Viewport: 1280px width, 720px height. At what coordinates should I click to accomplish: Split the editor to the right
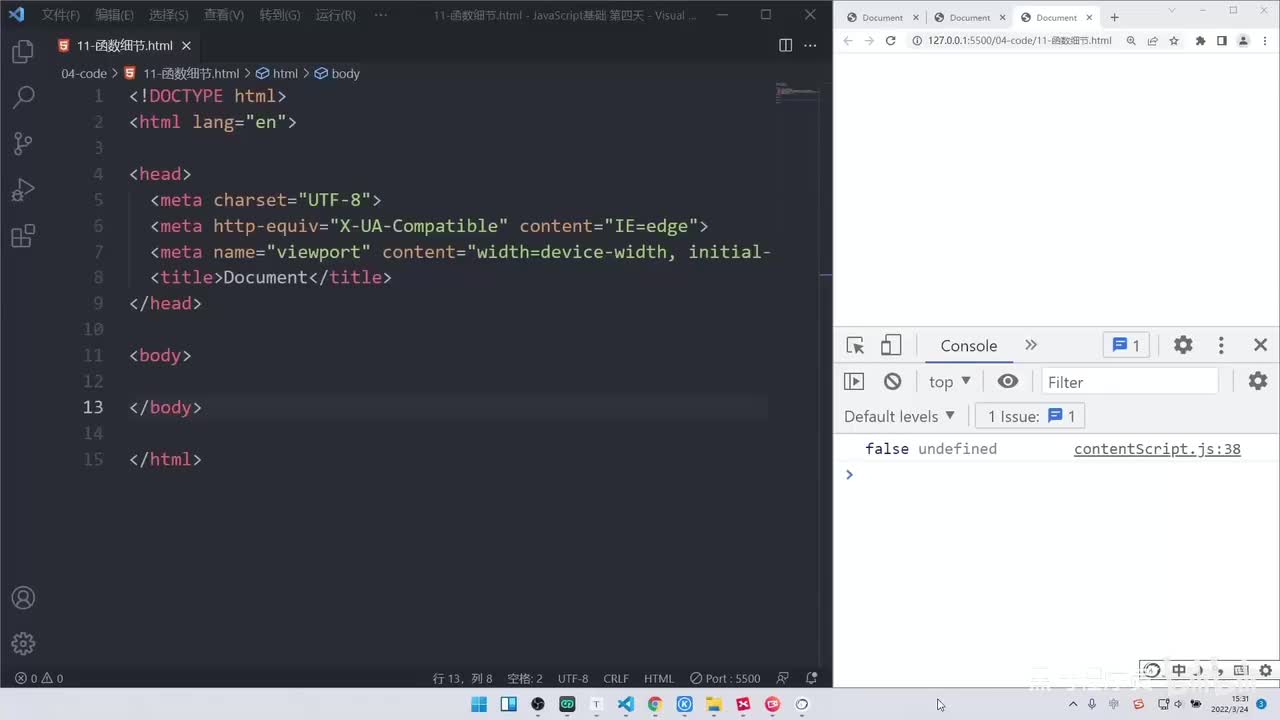(786, 45)
